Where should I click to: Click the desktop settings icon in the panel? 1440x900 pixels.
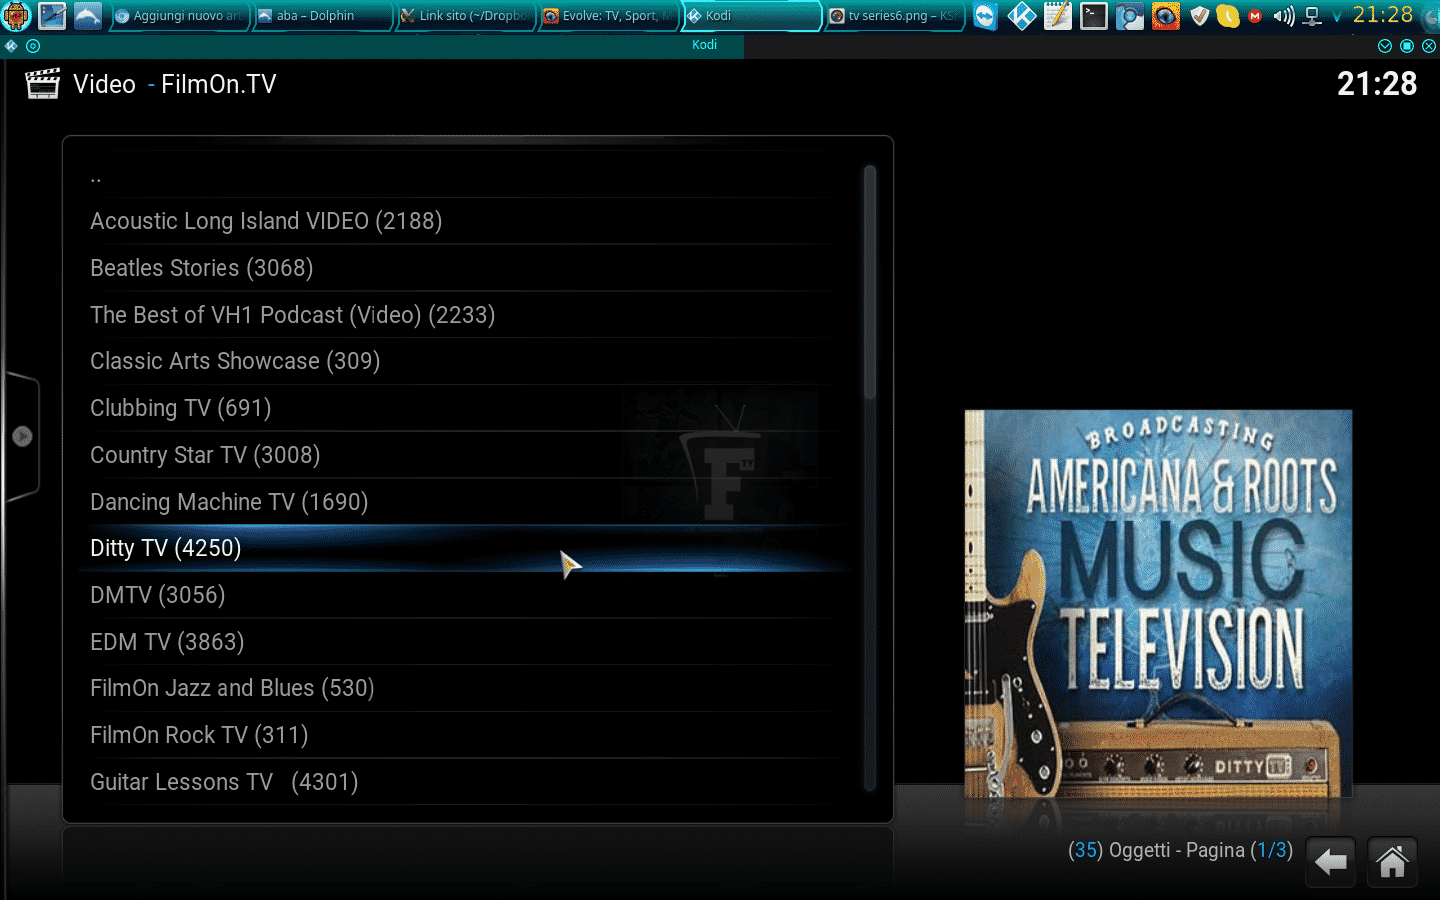tap(52, 15)
